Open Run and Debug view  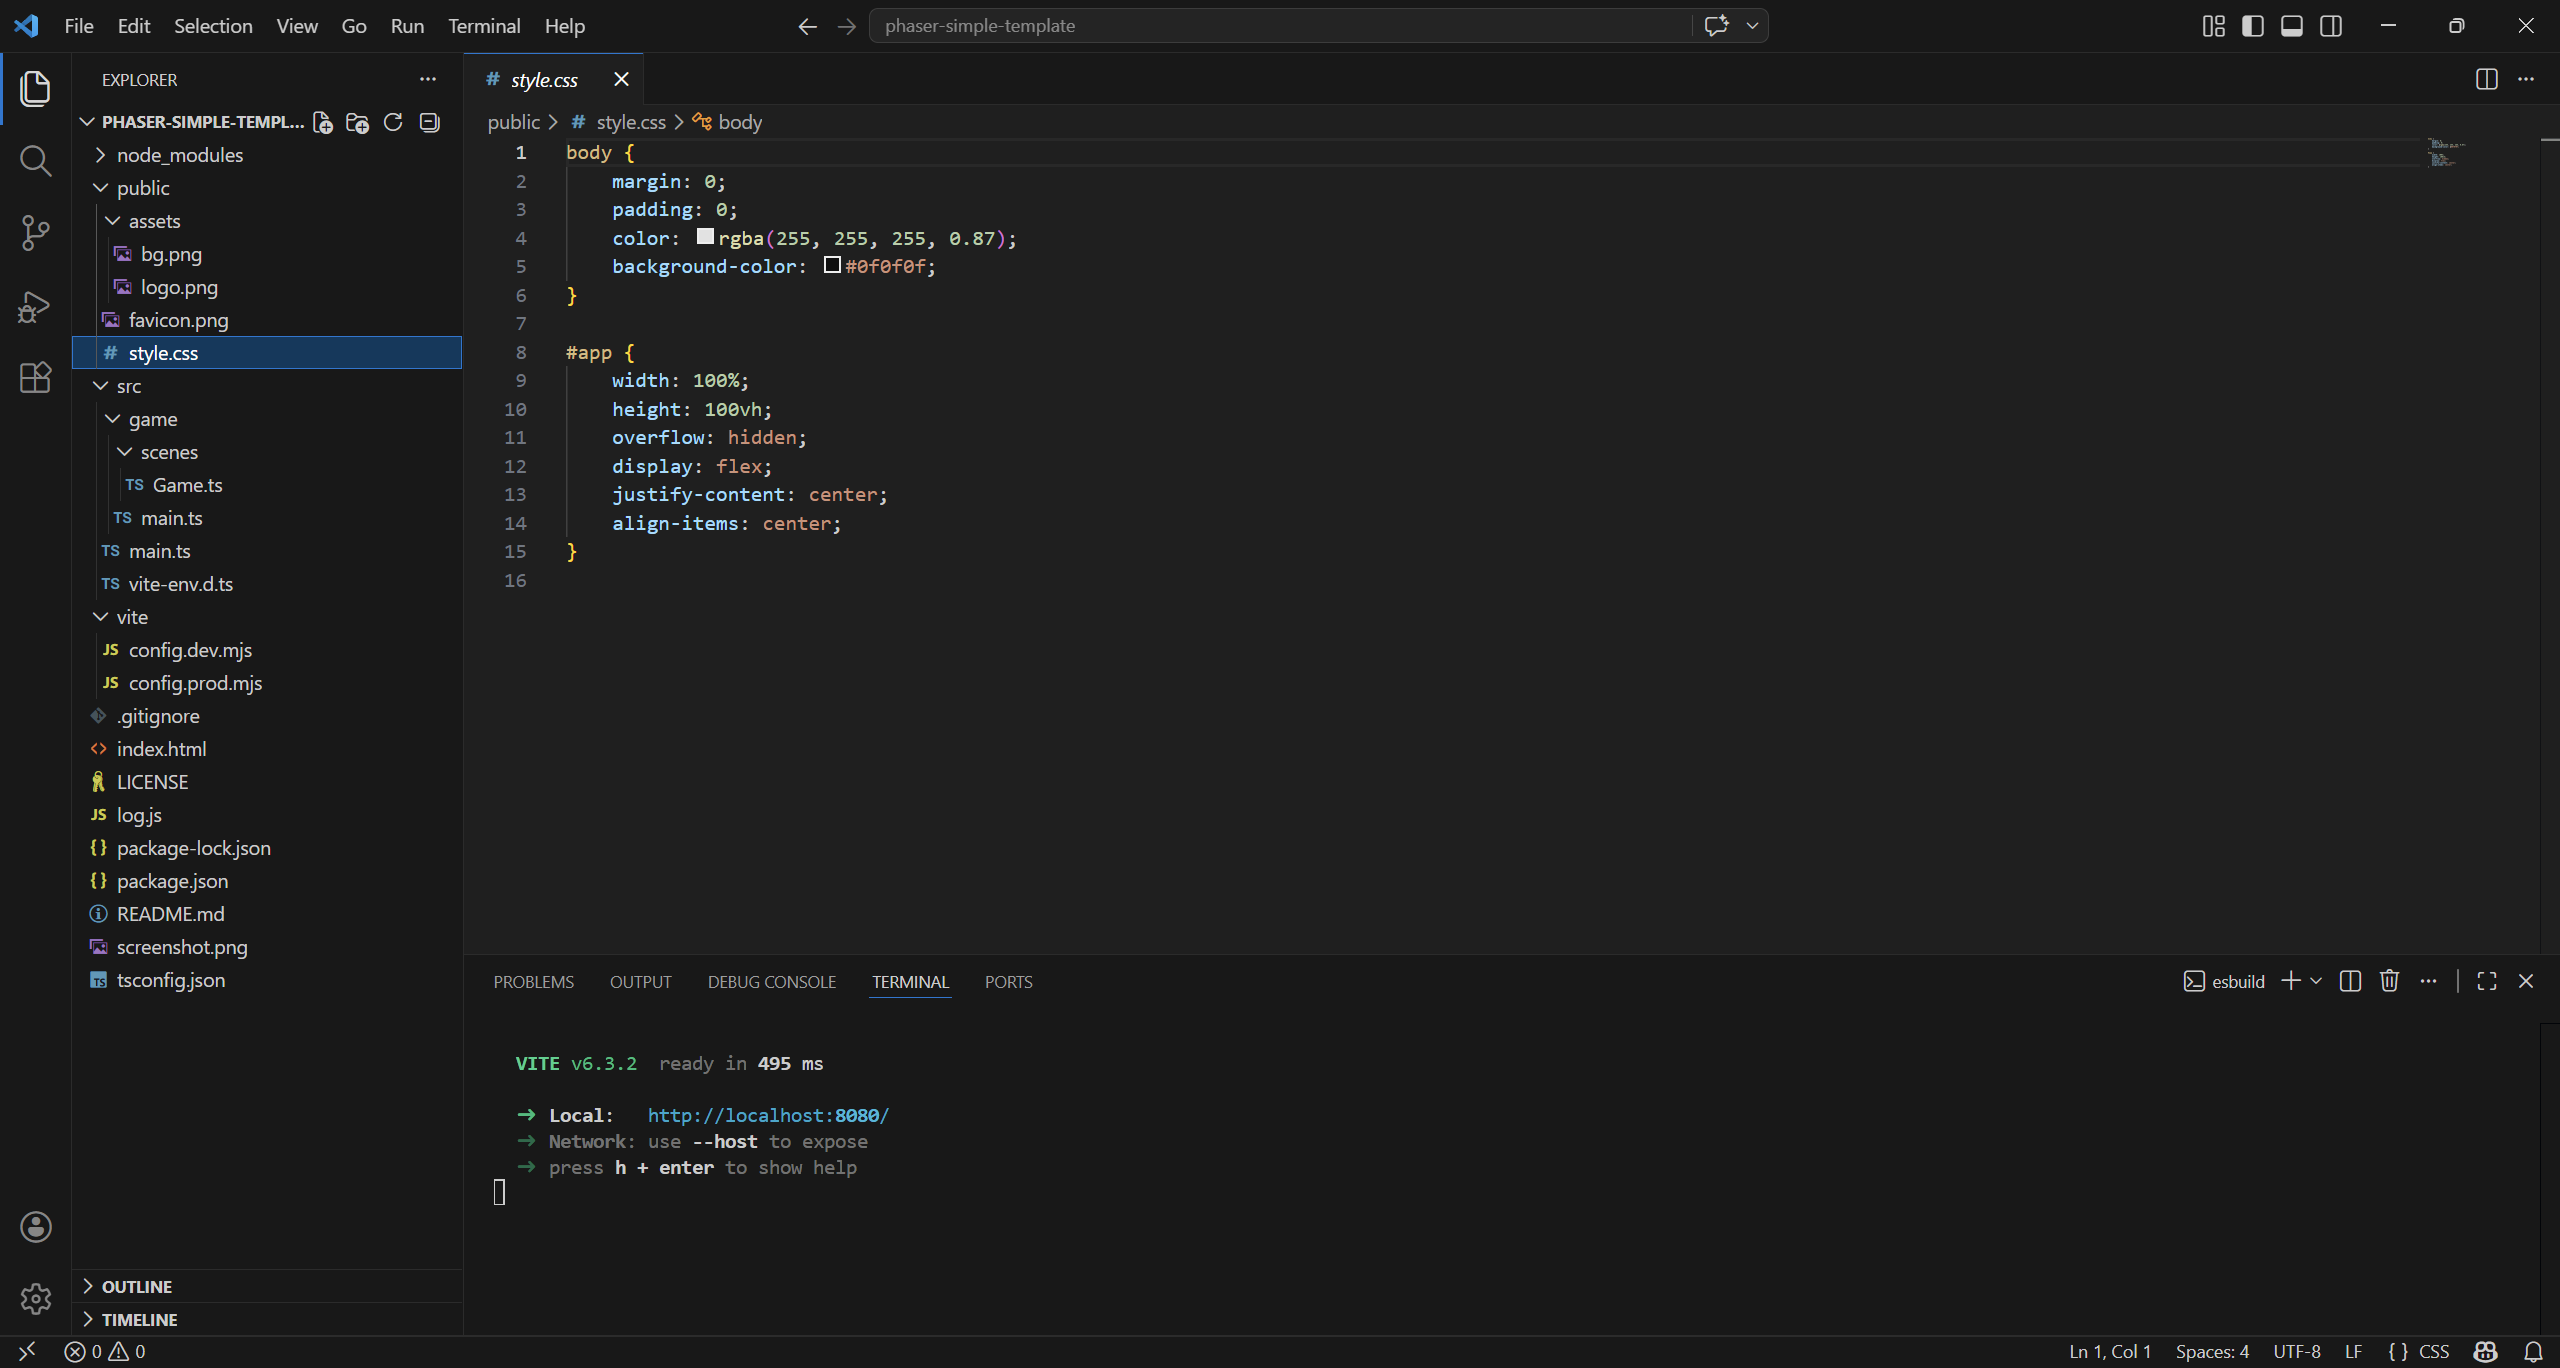click(35, 306)
